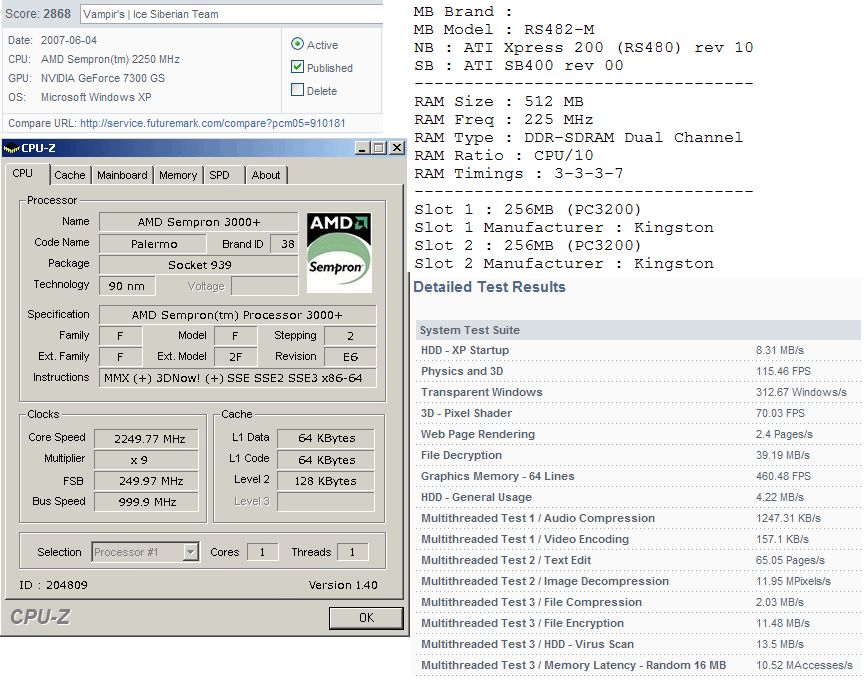Click the File Decryption row
Screen dimensions: 864x687
point(638,455)
